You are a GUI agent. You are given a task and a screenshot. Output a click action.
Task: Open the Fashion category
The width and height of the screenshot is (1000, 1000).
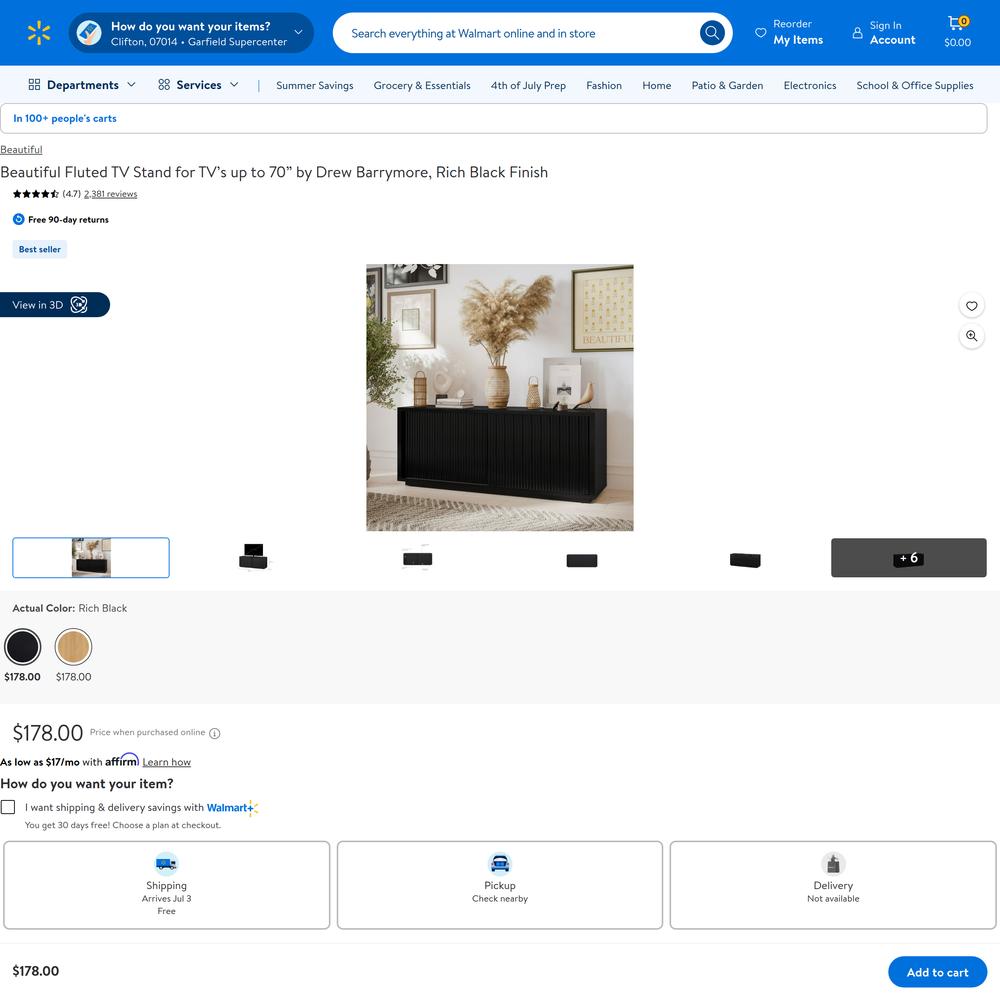click(x=604, y=85)
